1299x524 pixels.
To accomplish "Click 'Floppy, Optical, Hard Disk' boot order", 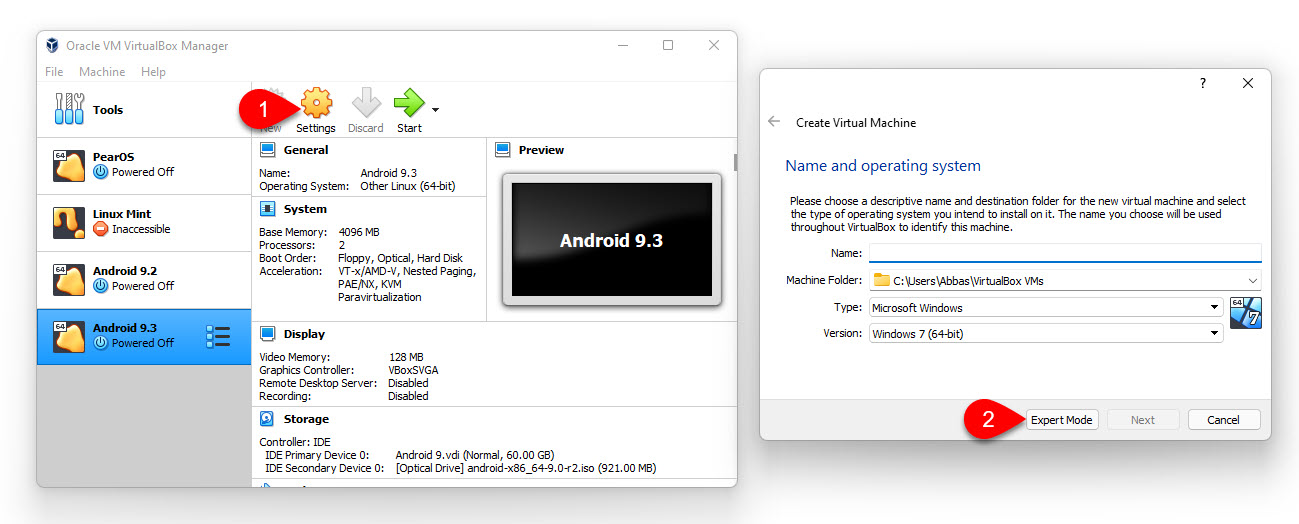I will 402,258.
